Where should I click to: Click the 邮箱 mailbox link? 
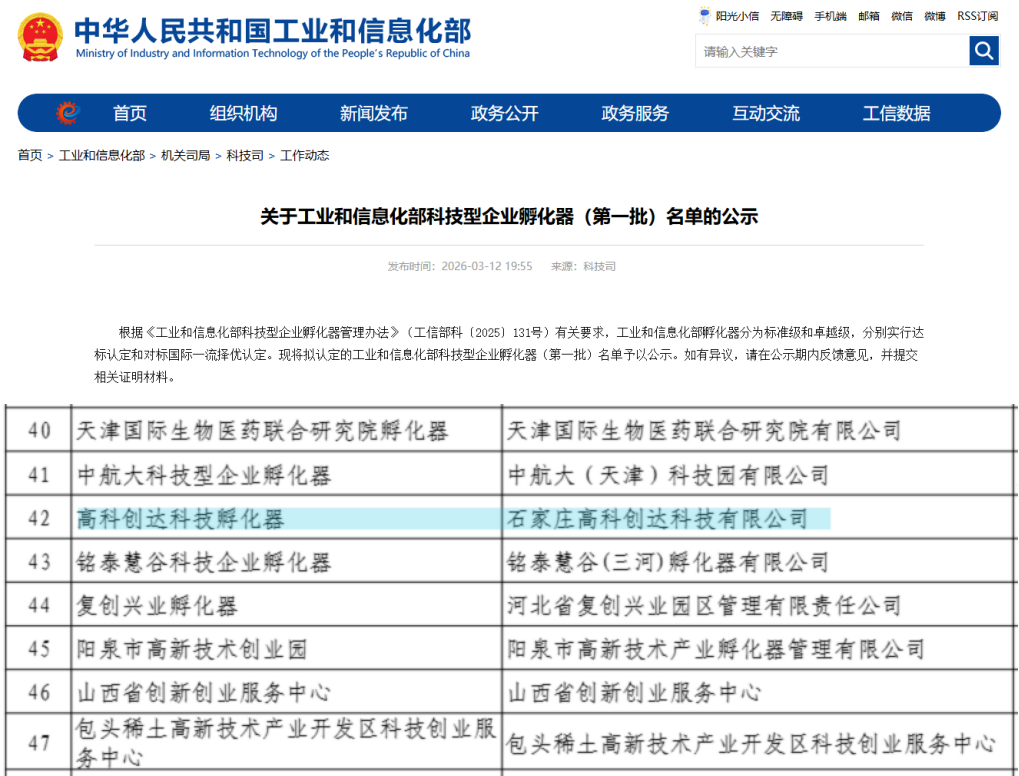pos(869,16)
